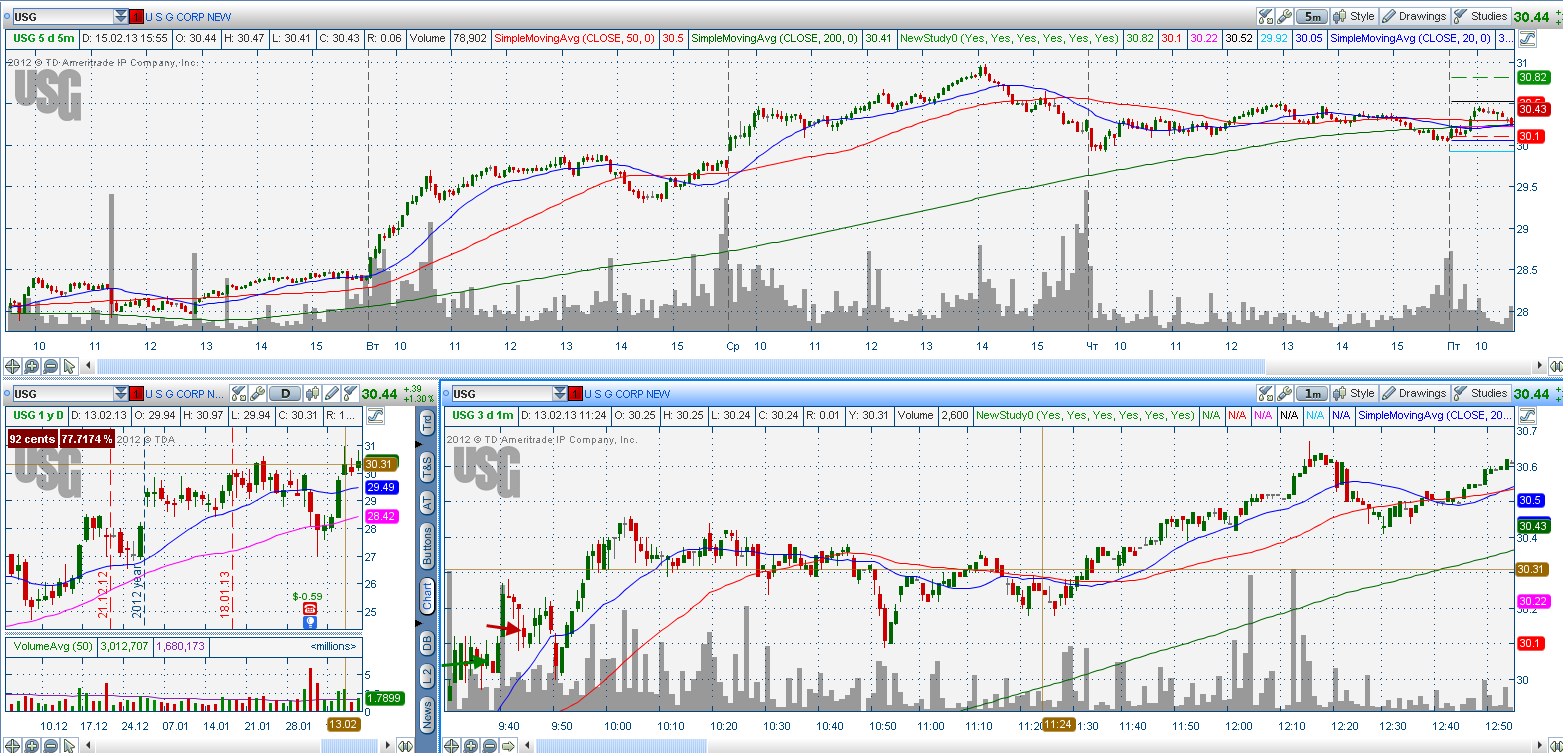
Task: Open the L2 side tab
Action: click(x=427, y=676)
